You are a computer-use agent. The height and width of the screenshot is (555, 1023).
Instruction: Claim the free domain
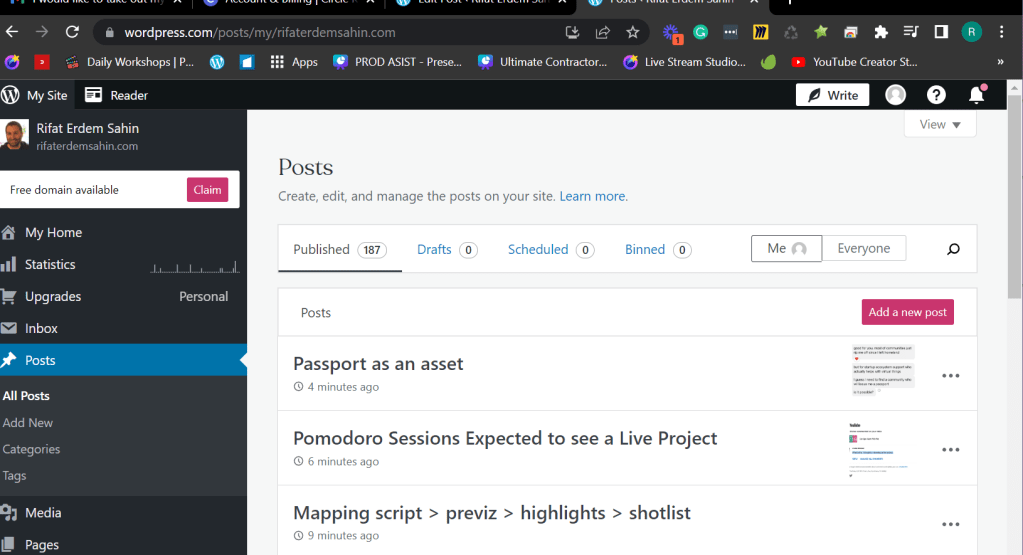click(207, 190)
